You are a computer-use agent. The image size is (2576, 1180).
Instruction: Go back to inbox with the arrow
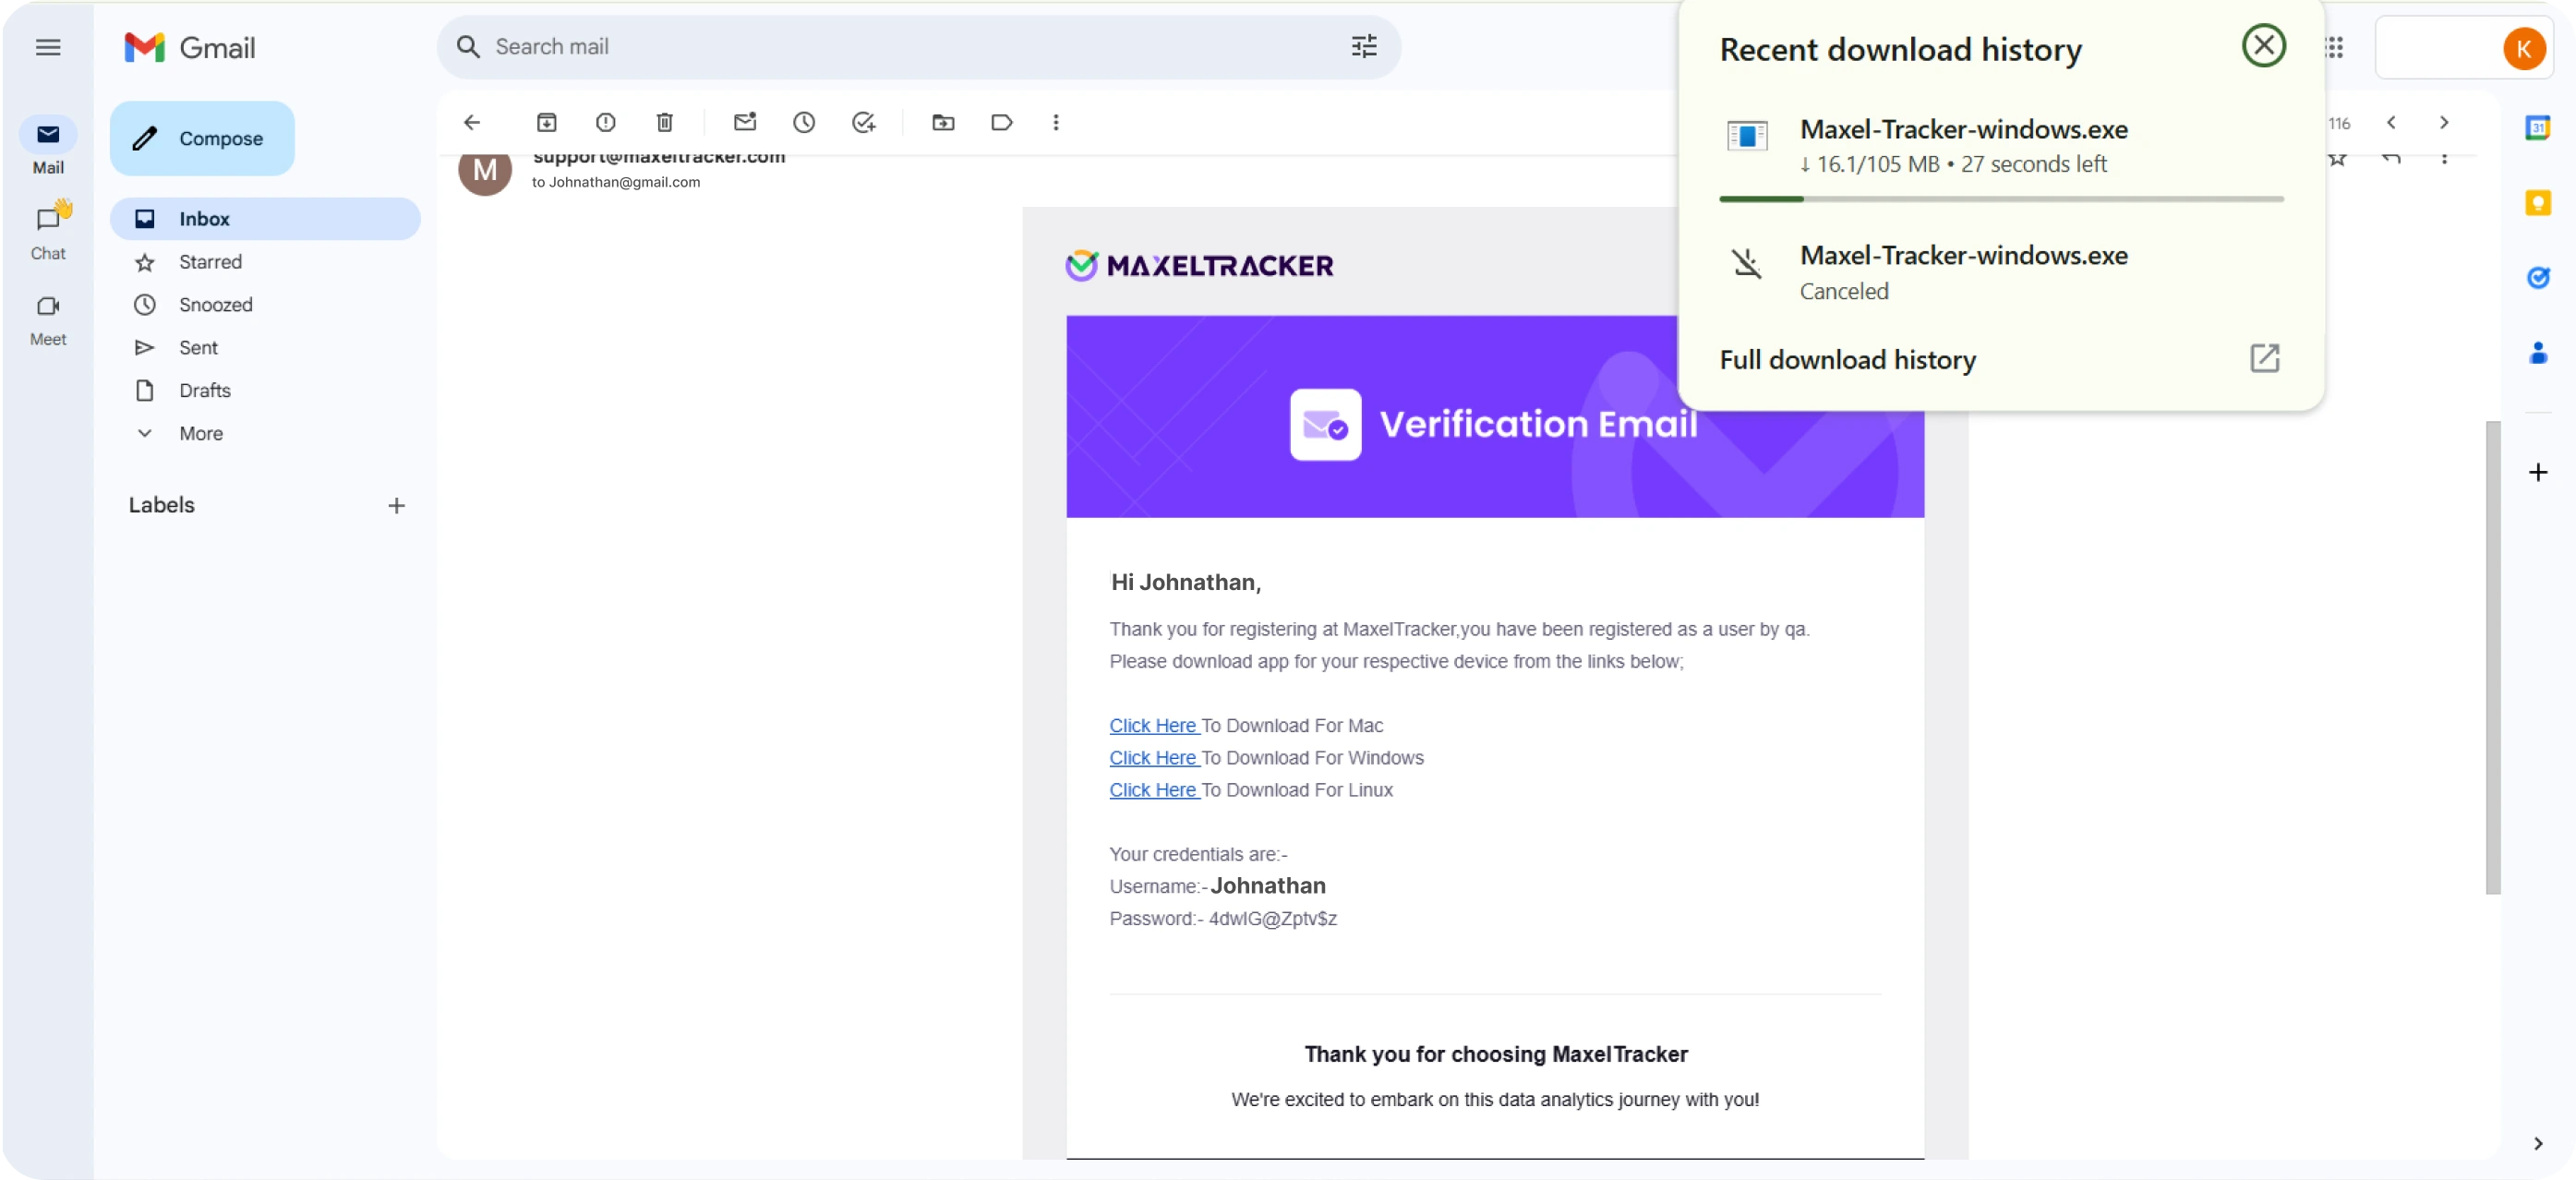[x=472, y=122]
